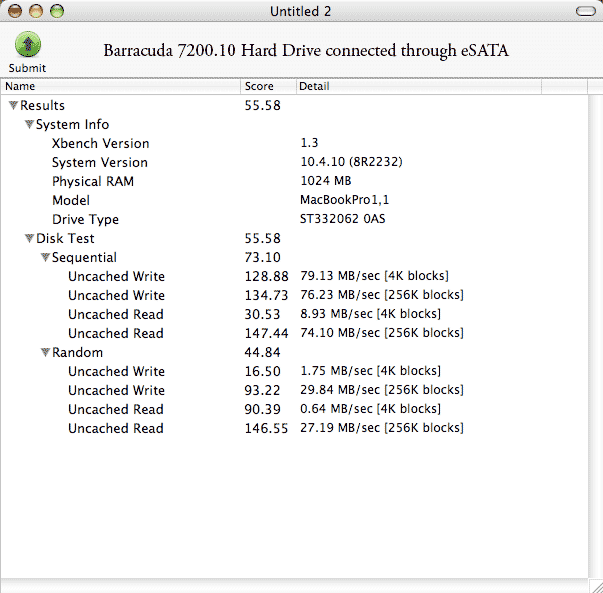Collapse the Disk Test disclosure triangle
The width and height of the screenshot is (603, 593).
pos(29,238)
